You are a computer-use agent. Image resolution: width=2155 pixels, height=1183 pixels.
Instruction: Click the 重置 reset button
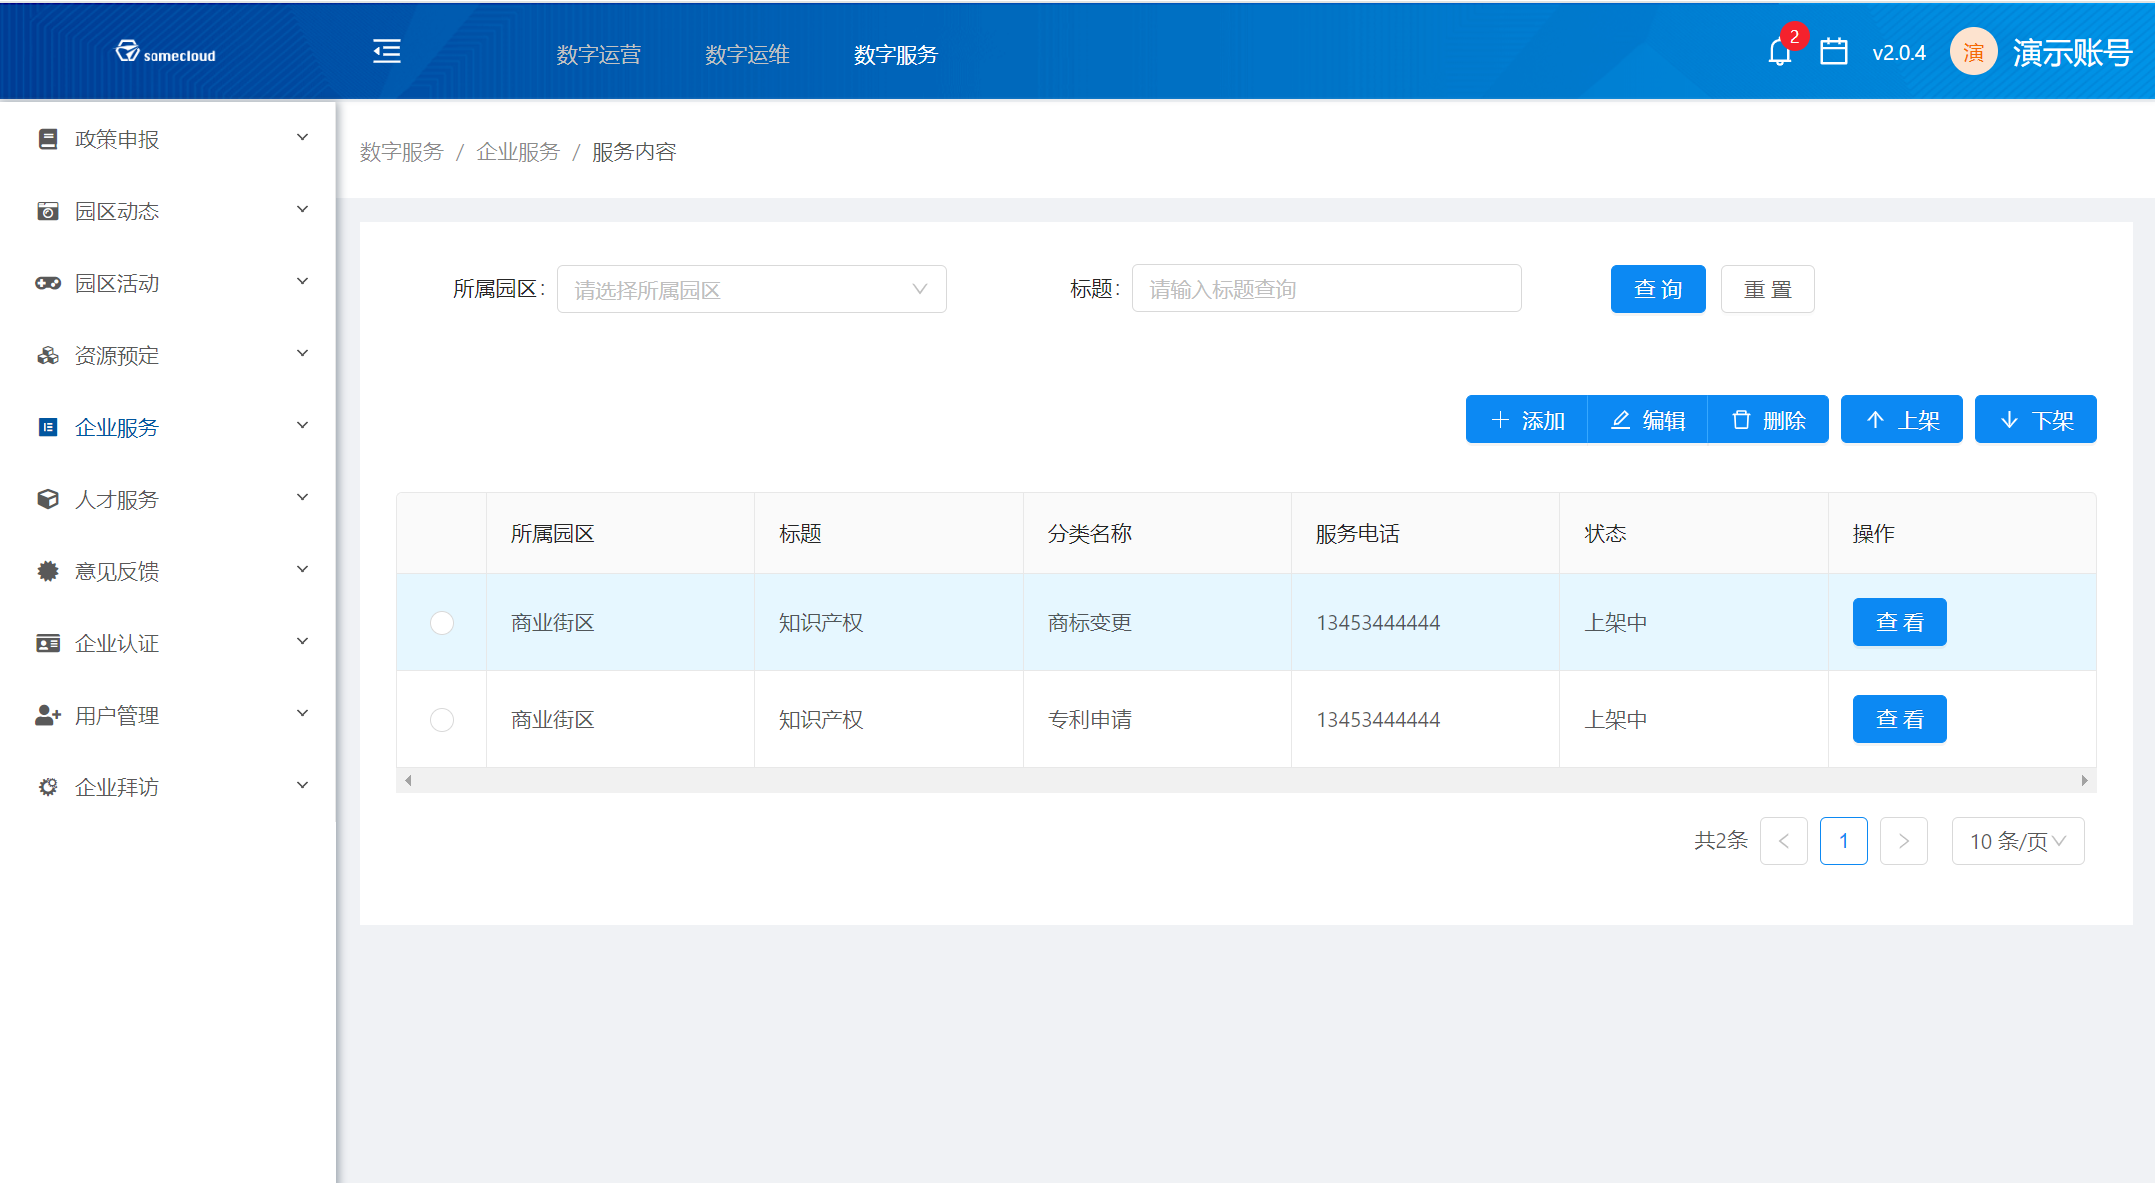(x=1767, y=289)
